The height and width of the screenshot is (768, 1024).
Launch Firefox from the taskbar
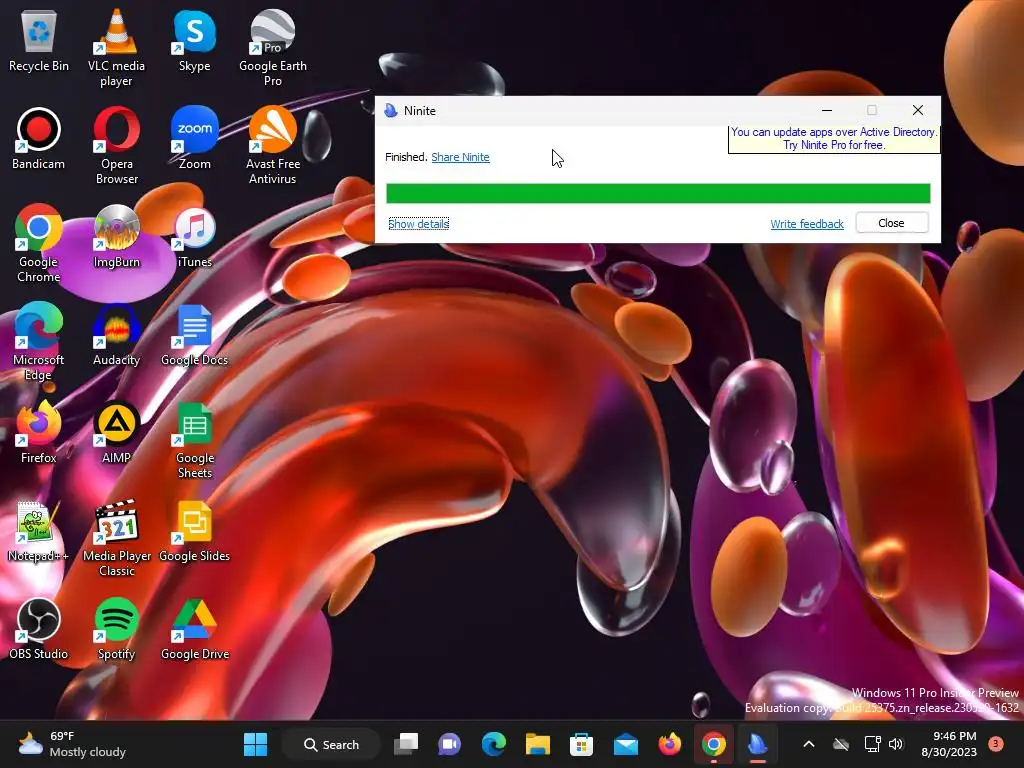point(669,744)
